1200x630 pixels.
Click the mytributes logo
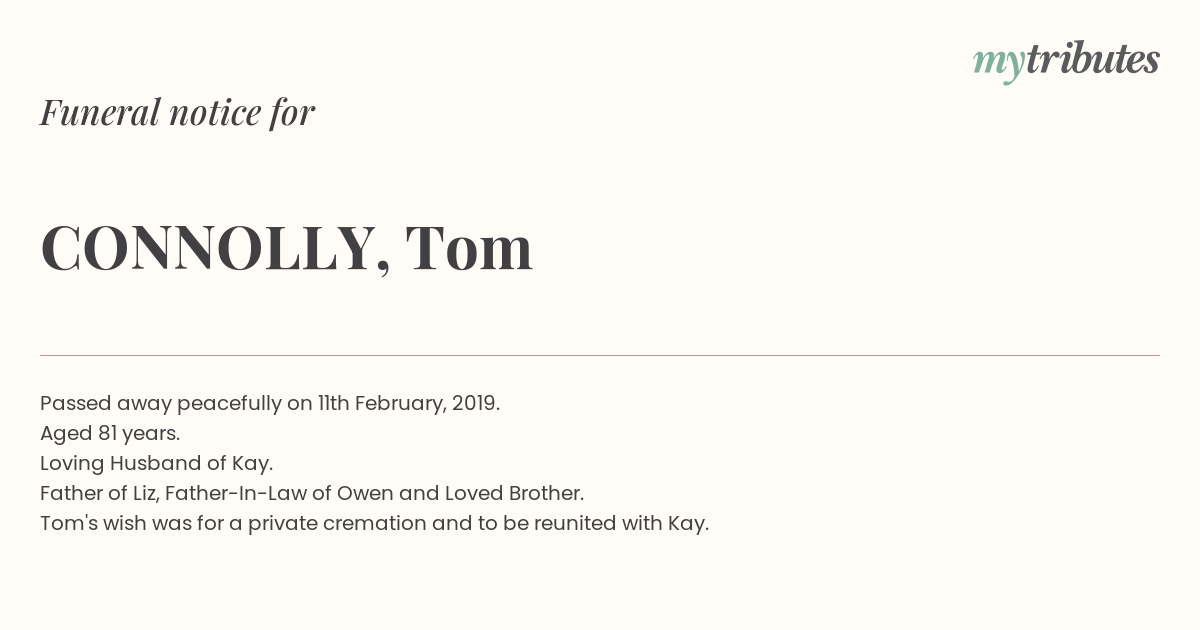coord(1066,61)
